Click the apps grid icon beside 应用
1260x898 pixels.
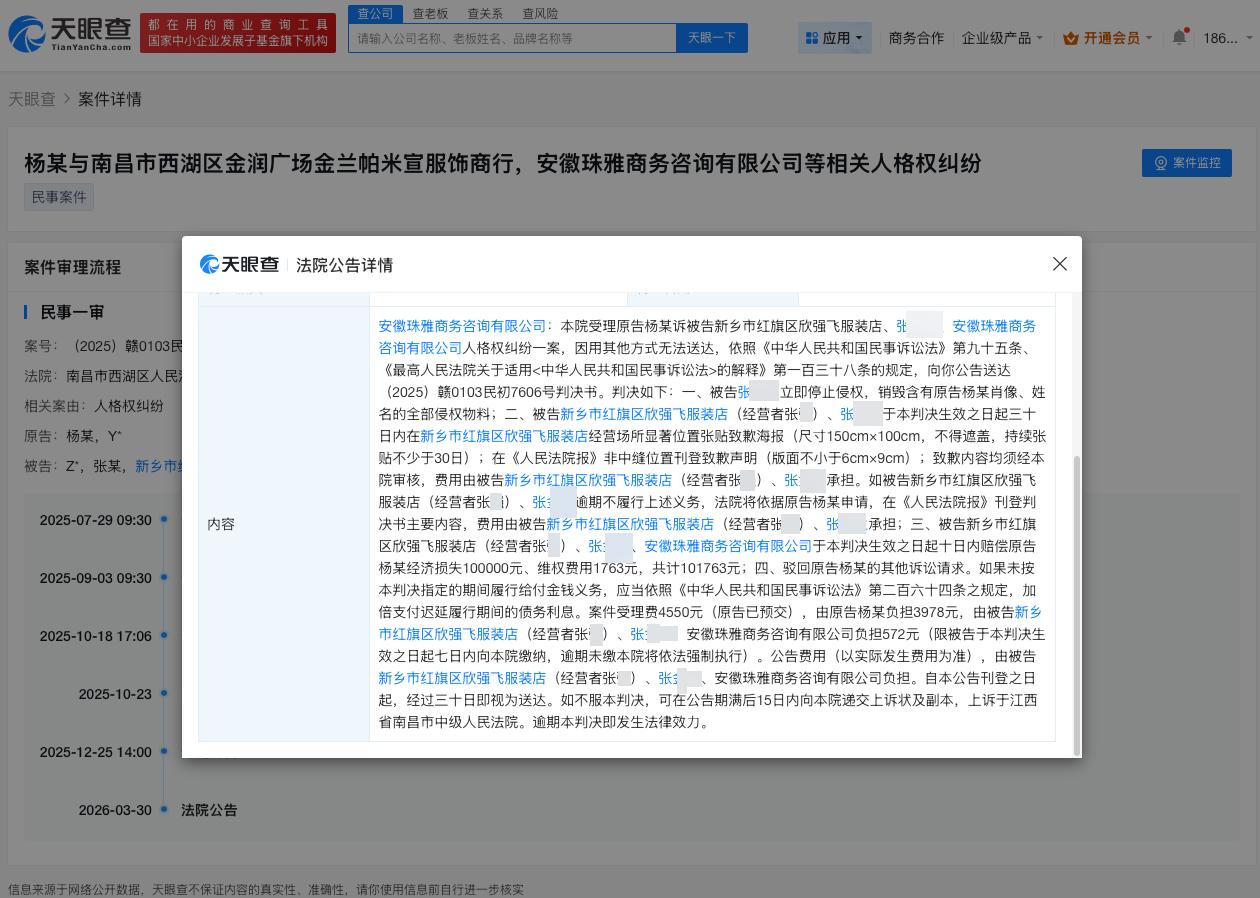point(812,37)
